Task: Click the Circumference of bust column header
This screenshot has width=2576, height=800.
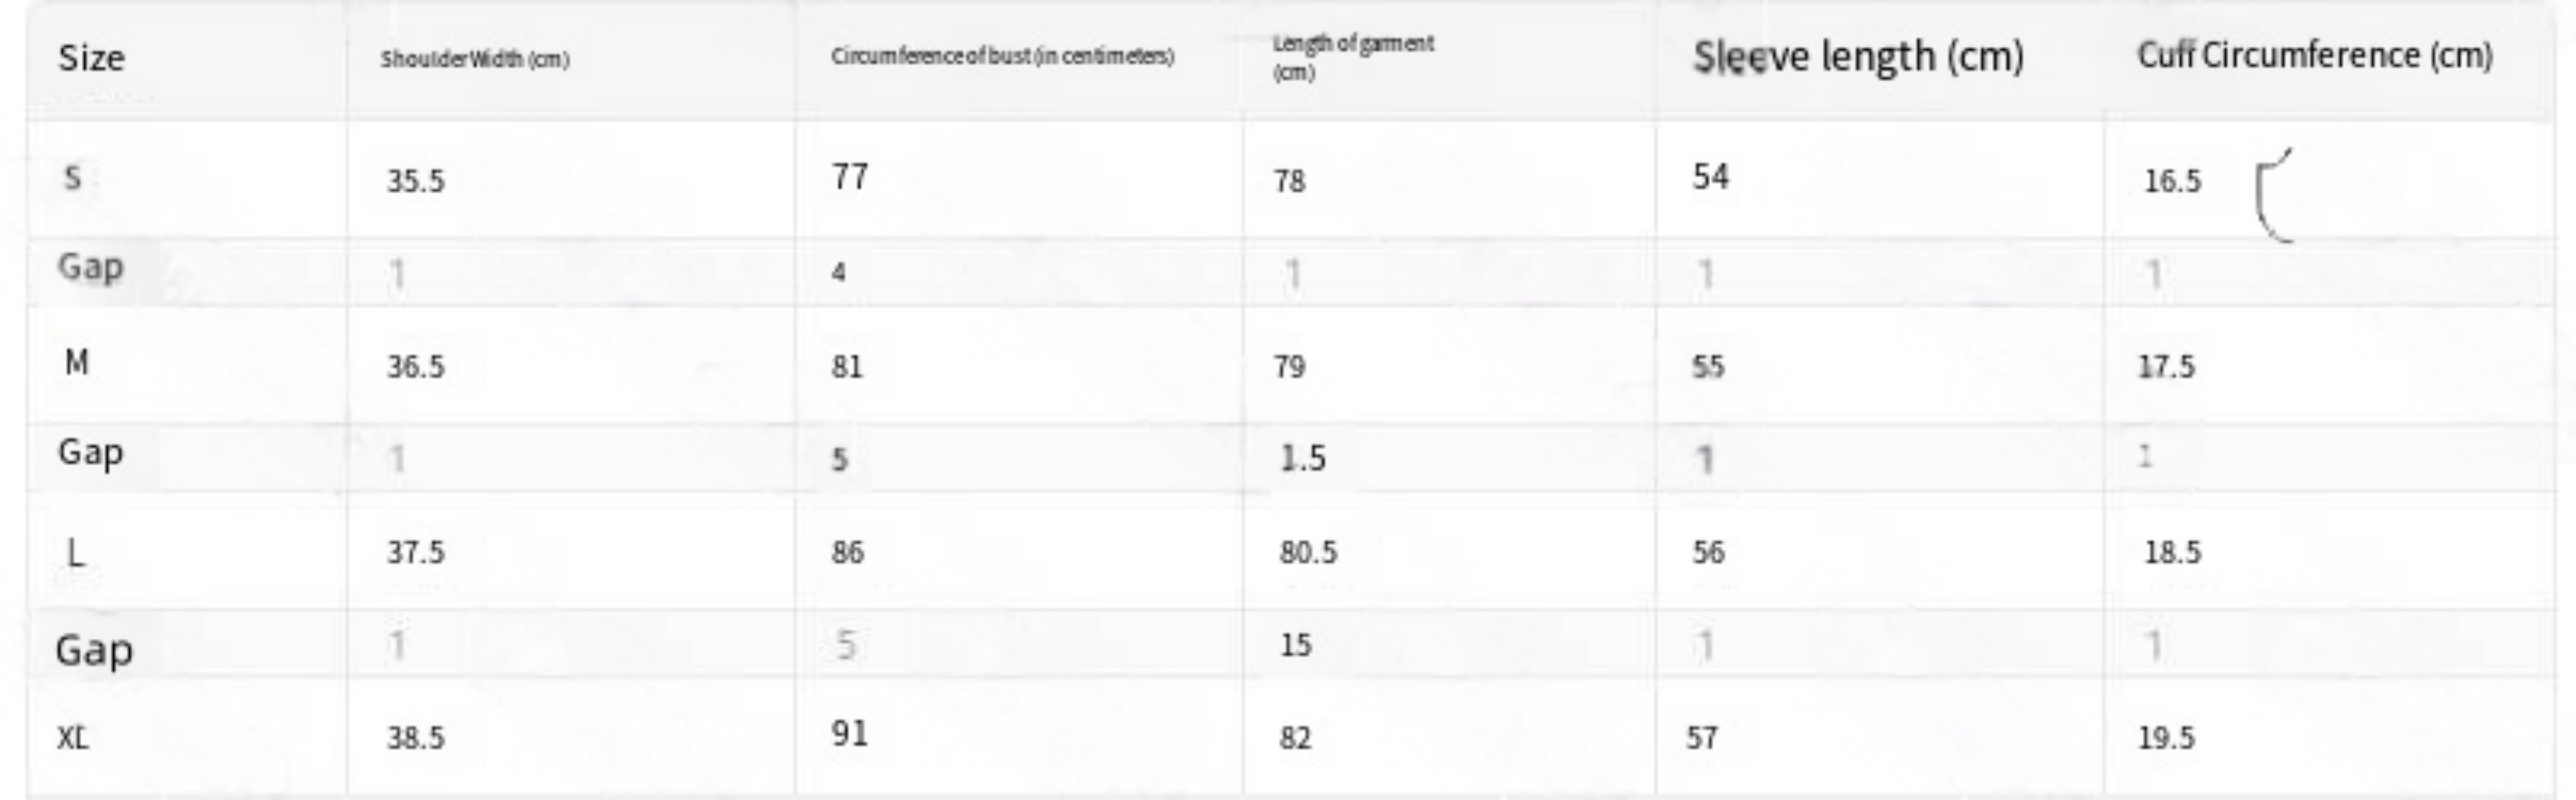Action: click(1002, 56)
